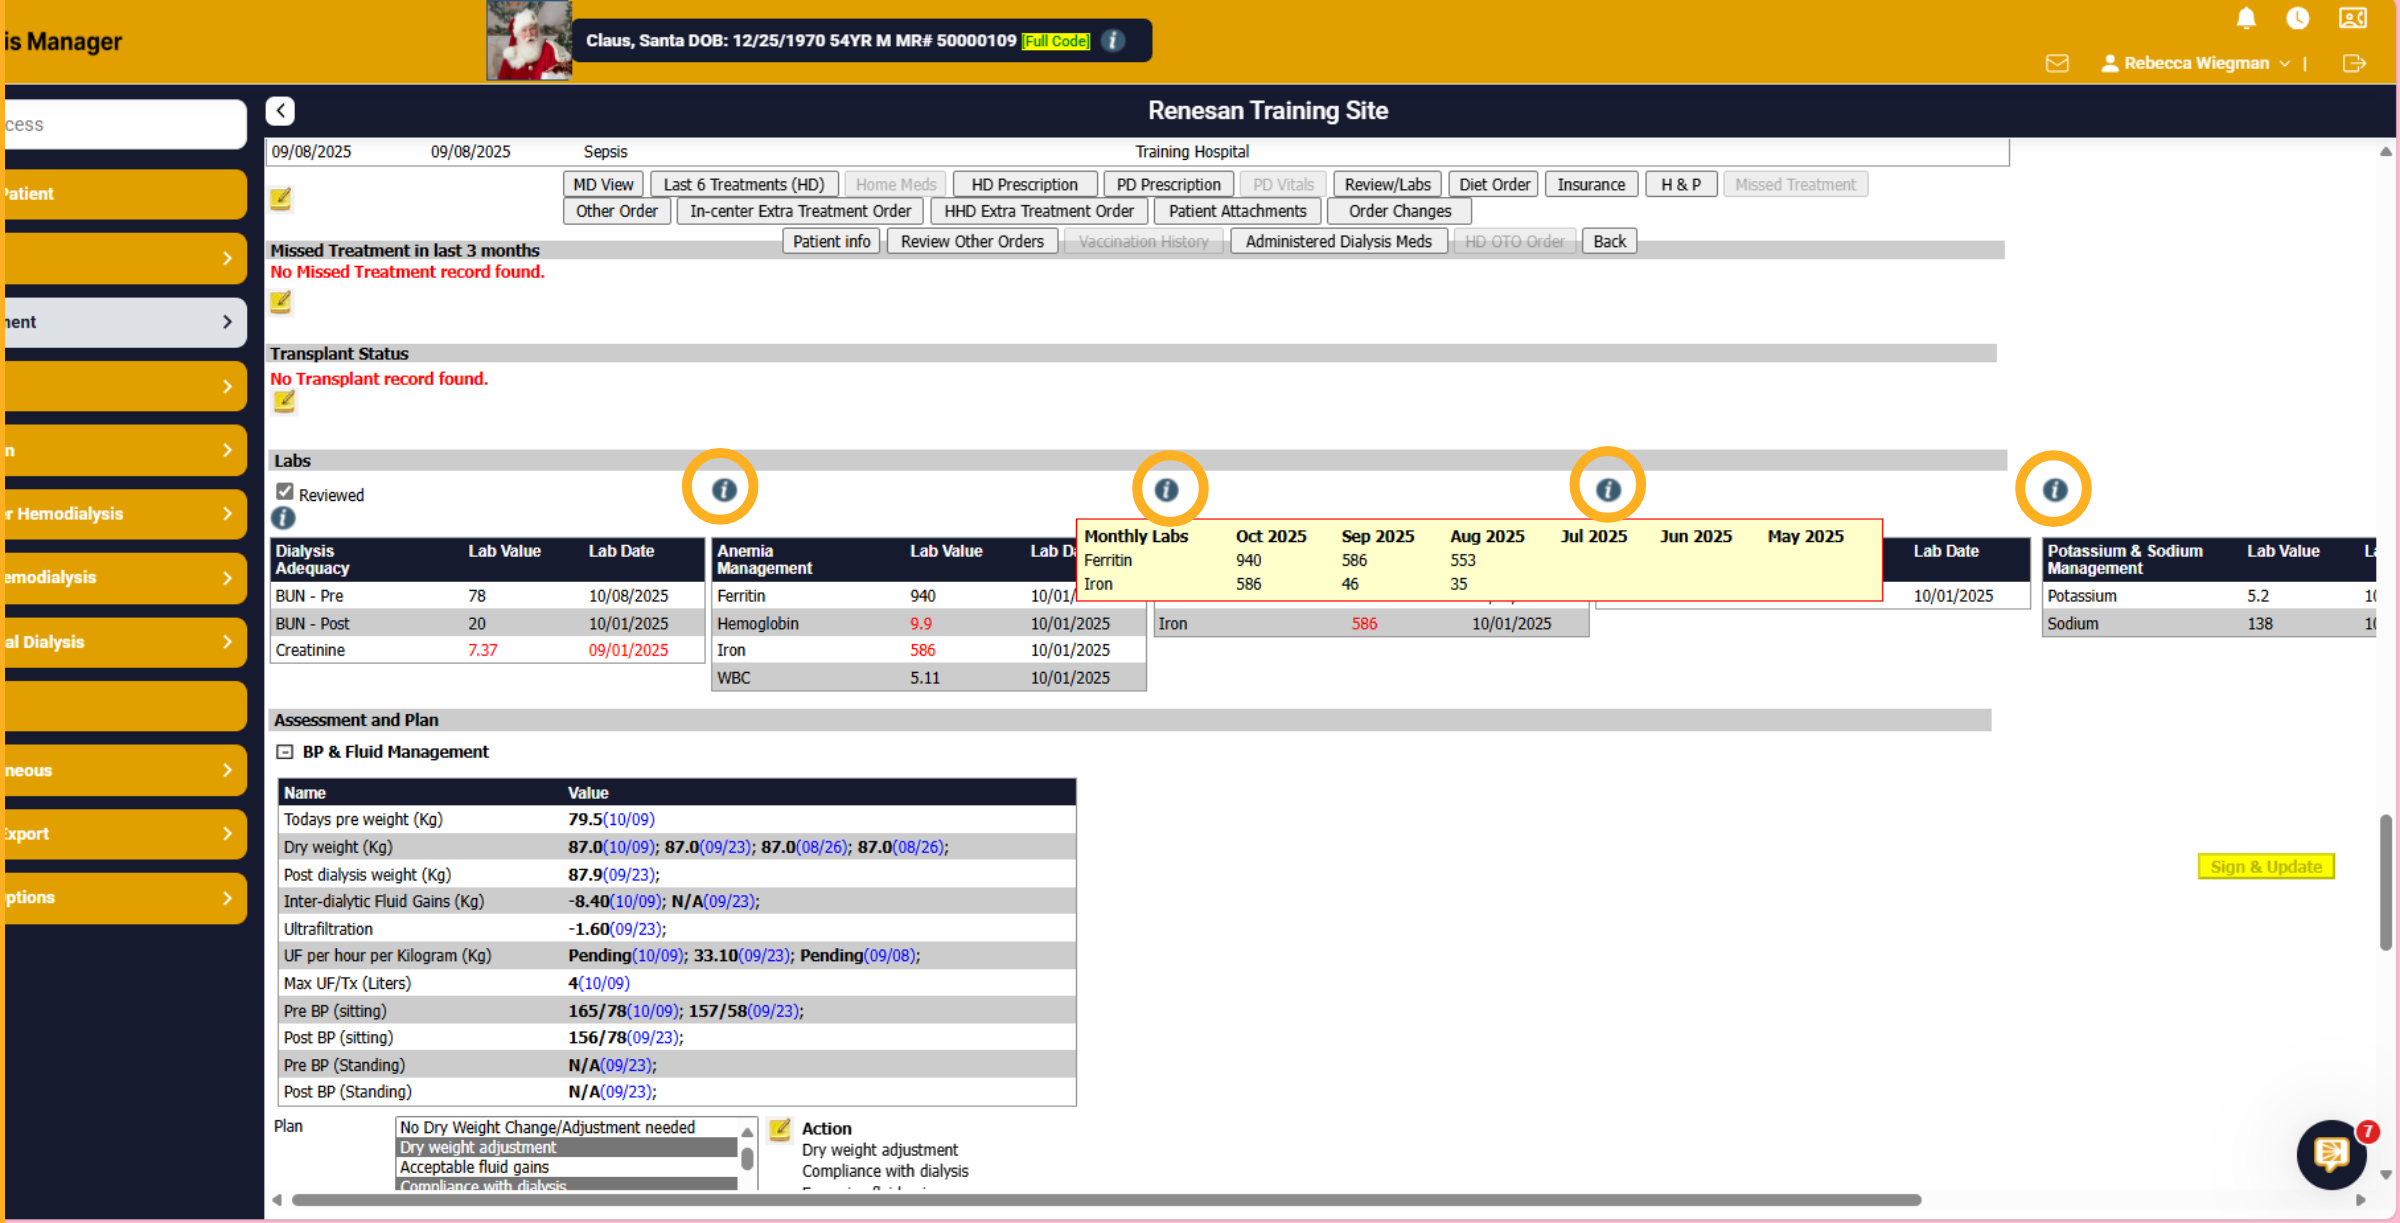Click the main vertical scrollbar thumb

click(x=2385, y=882)
